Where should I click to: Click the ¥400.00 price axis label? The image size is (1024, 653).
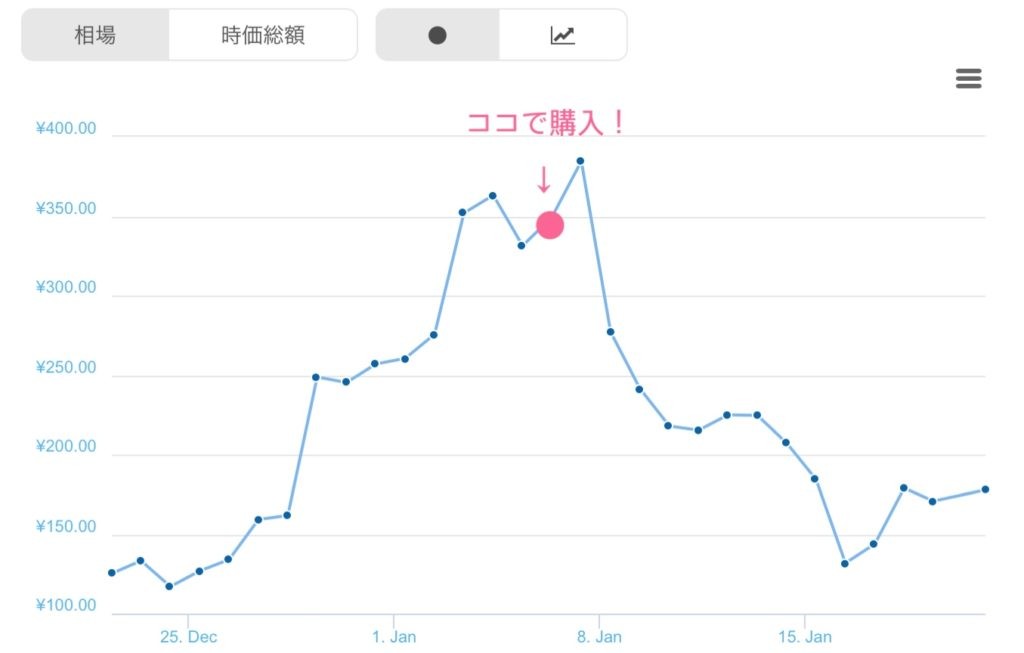tap(66, 129)
